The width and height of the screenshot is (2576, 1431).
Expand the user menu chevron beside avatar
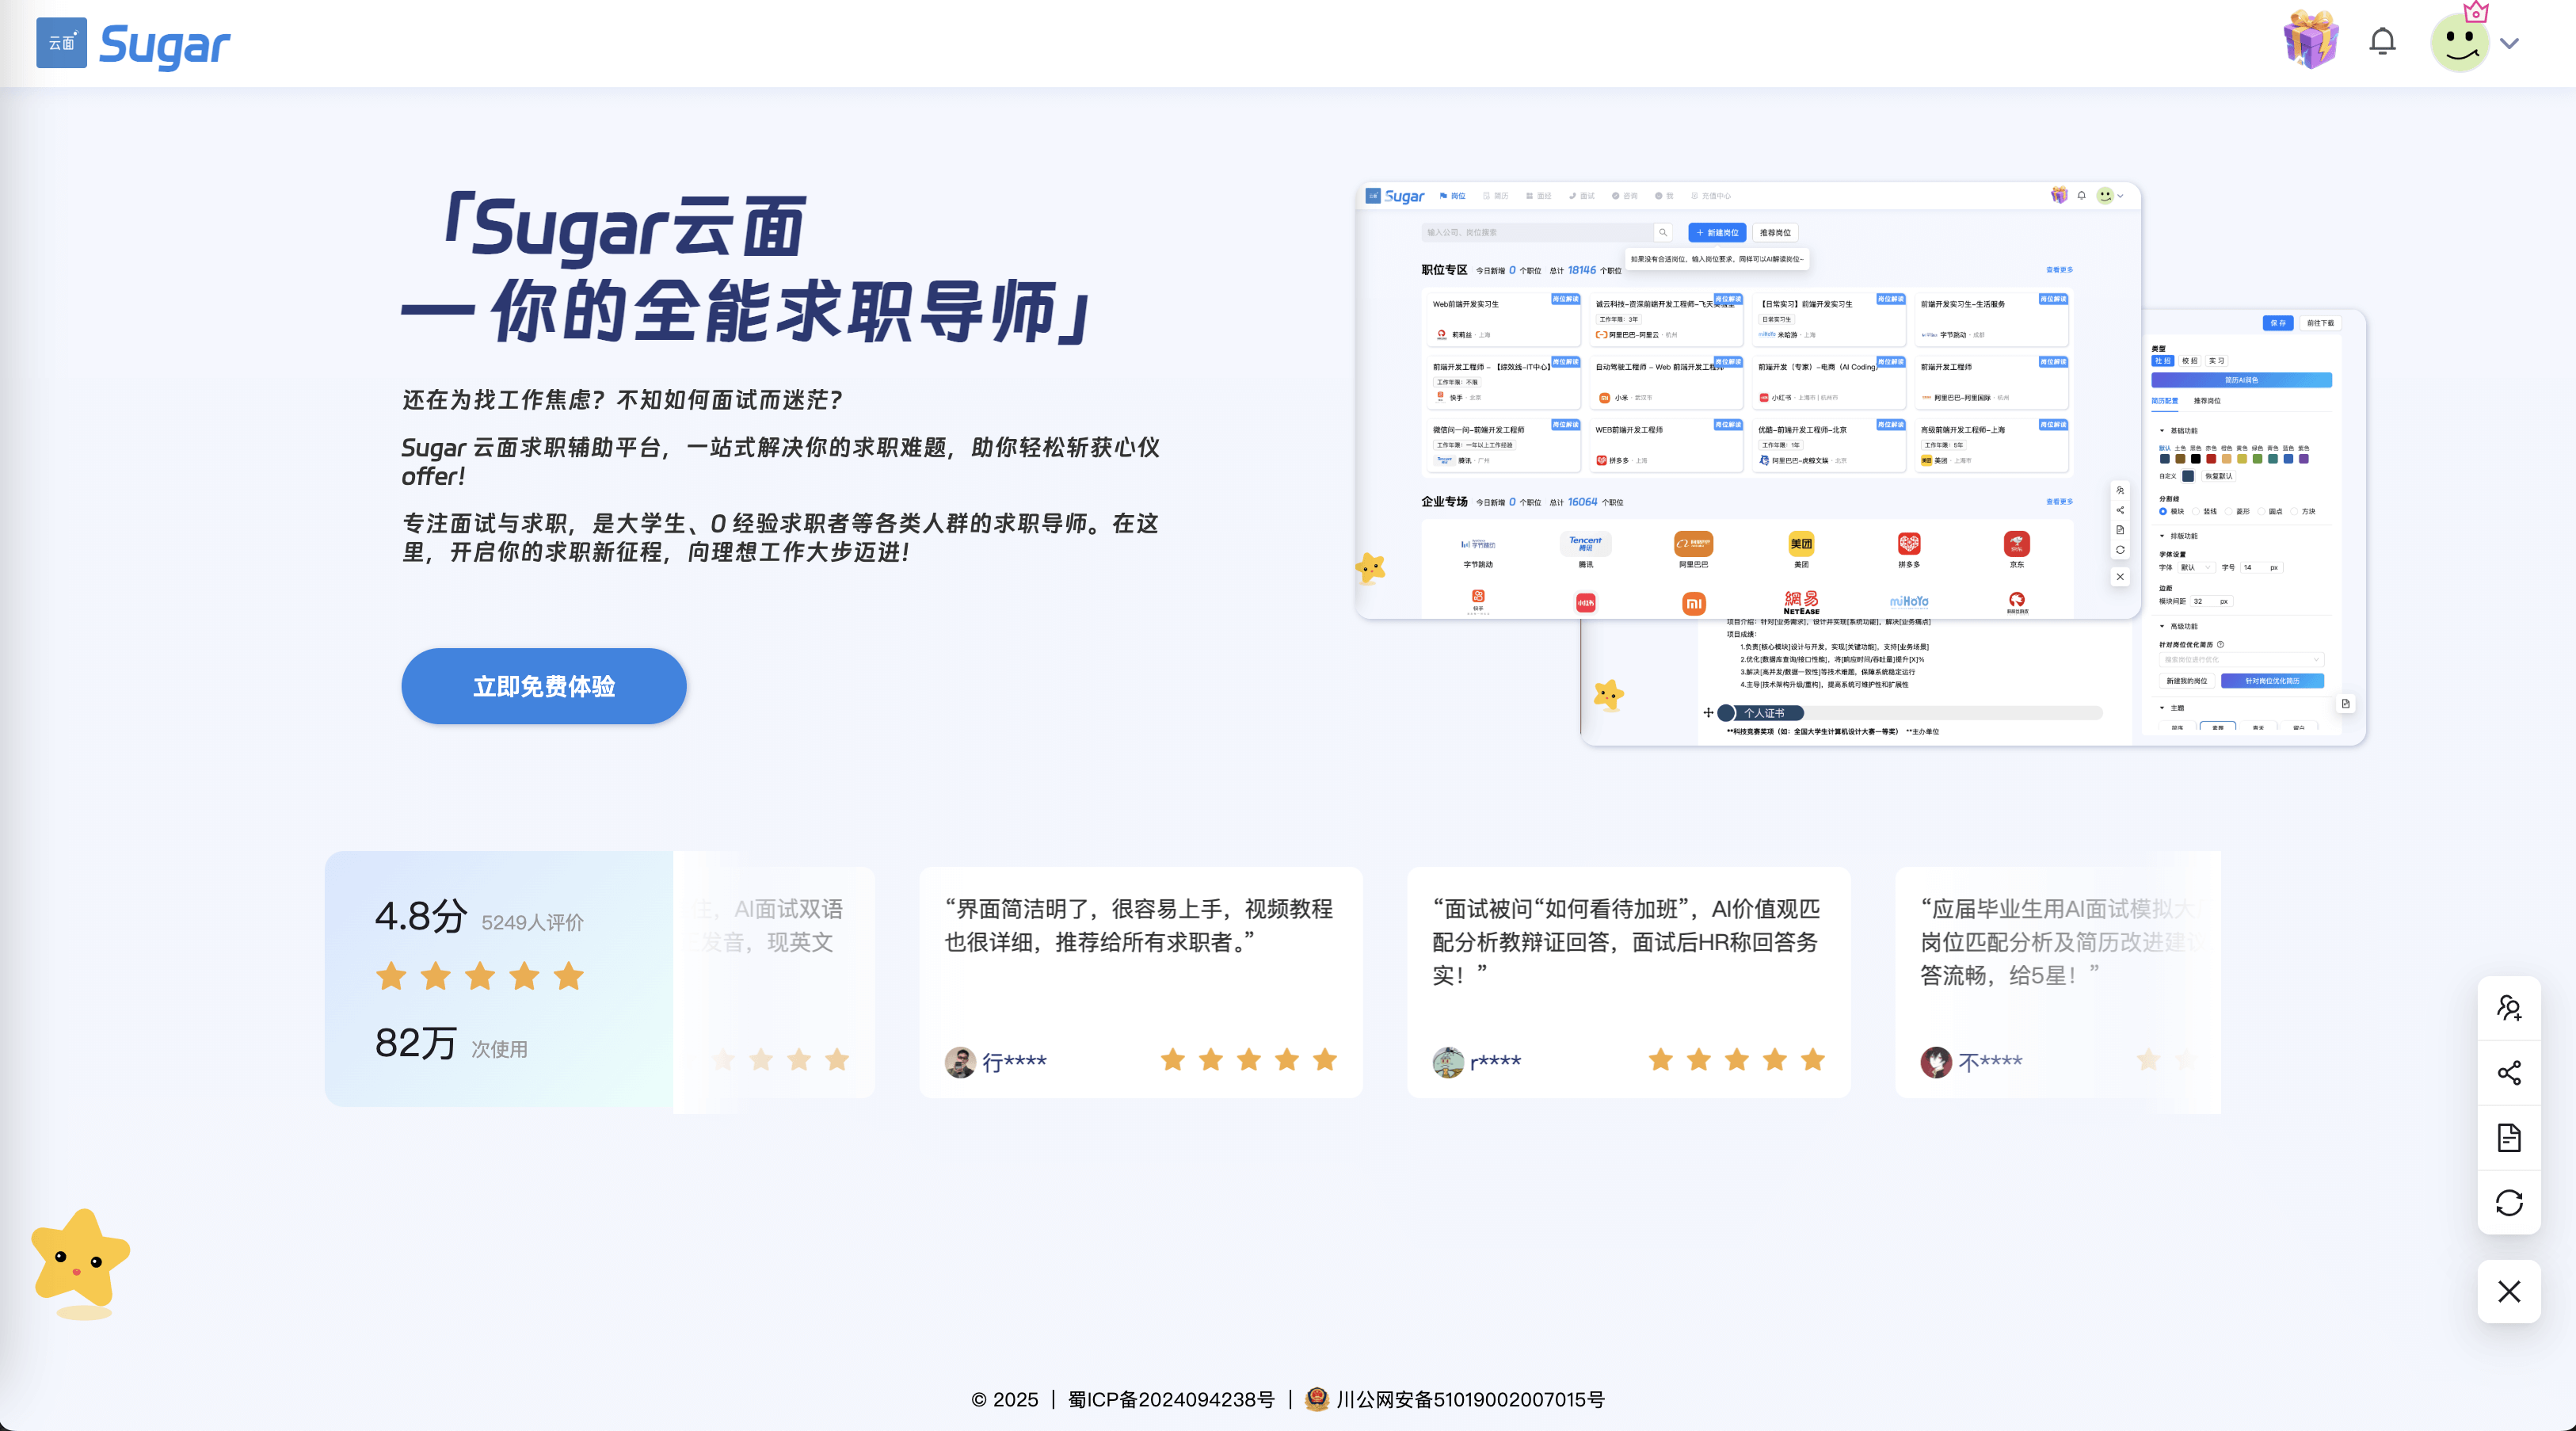click(x=2509, y=43)
